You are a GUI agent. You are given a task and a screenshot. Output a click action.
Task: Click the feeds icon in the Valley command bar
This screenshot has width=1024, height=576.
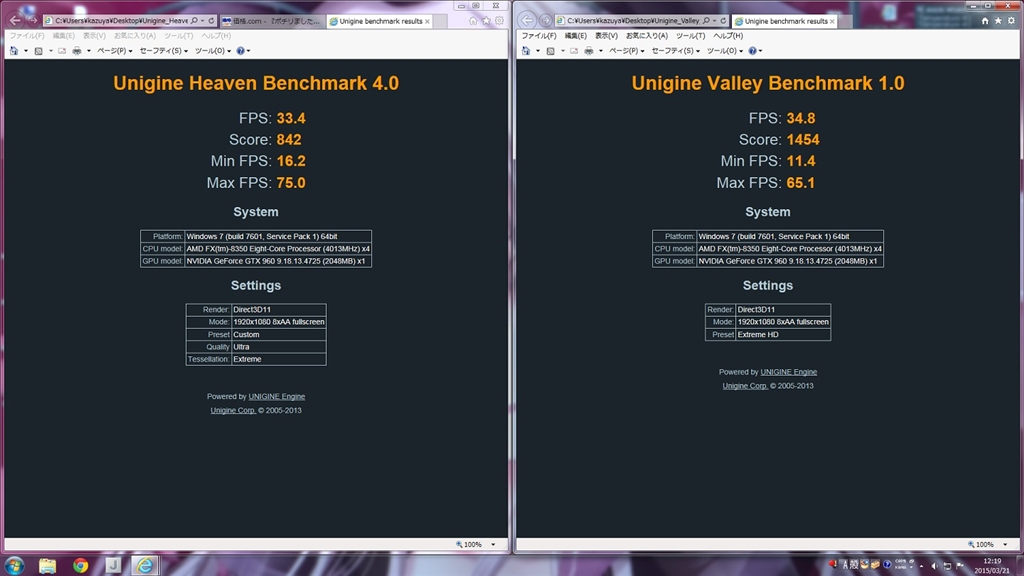[551, 50]
